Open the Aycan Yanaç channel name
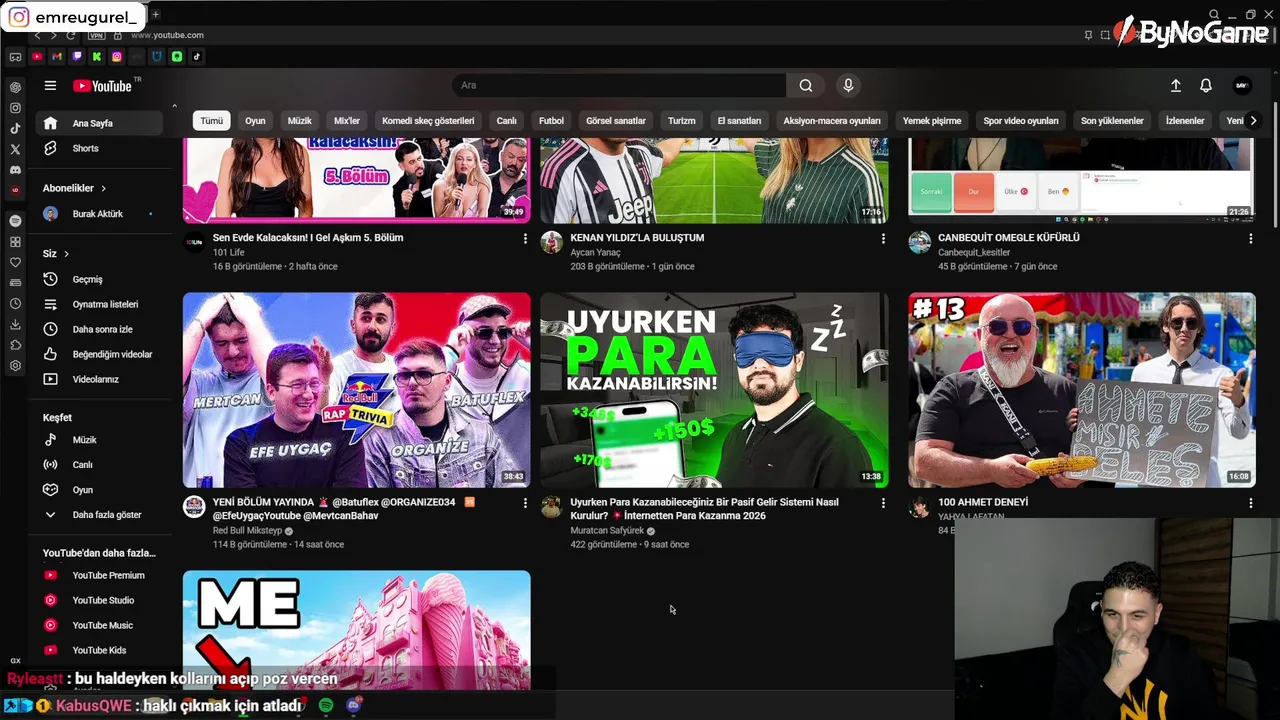The height and width of the screenshot is (720, 1280). [595, 253]
